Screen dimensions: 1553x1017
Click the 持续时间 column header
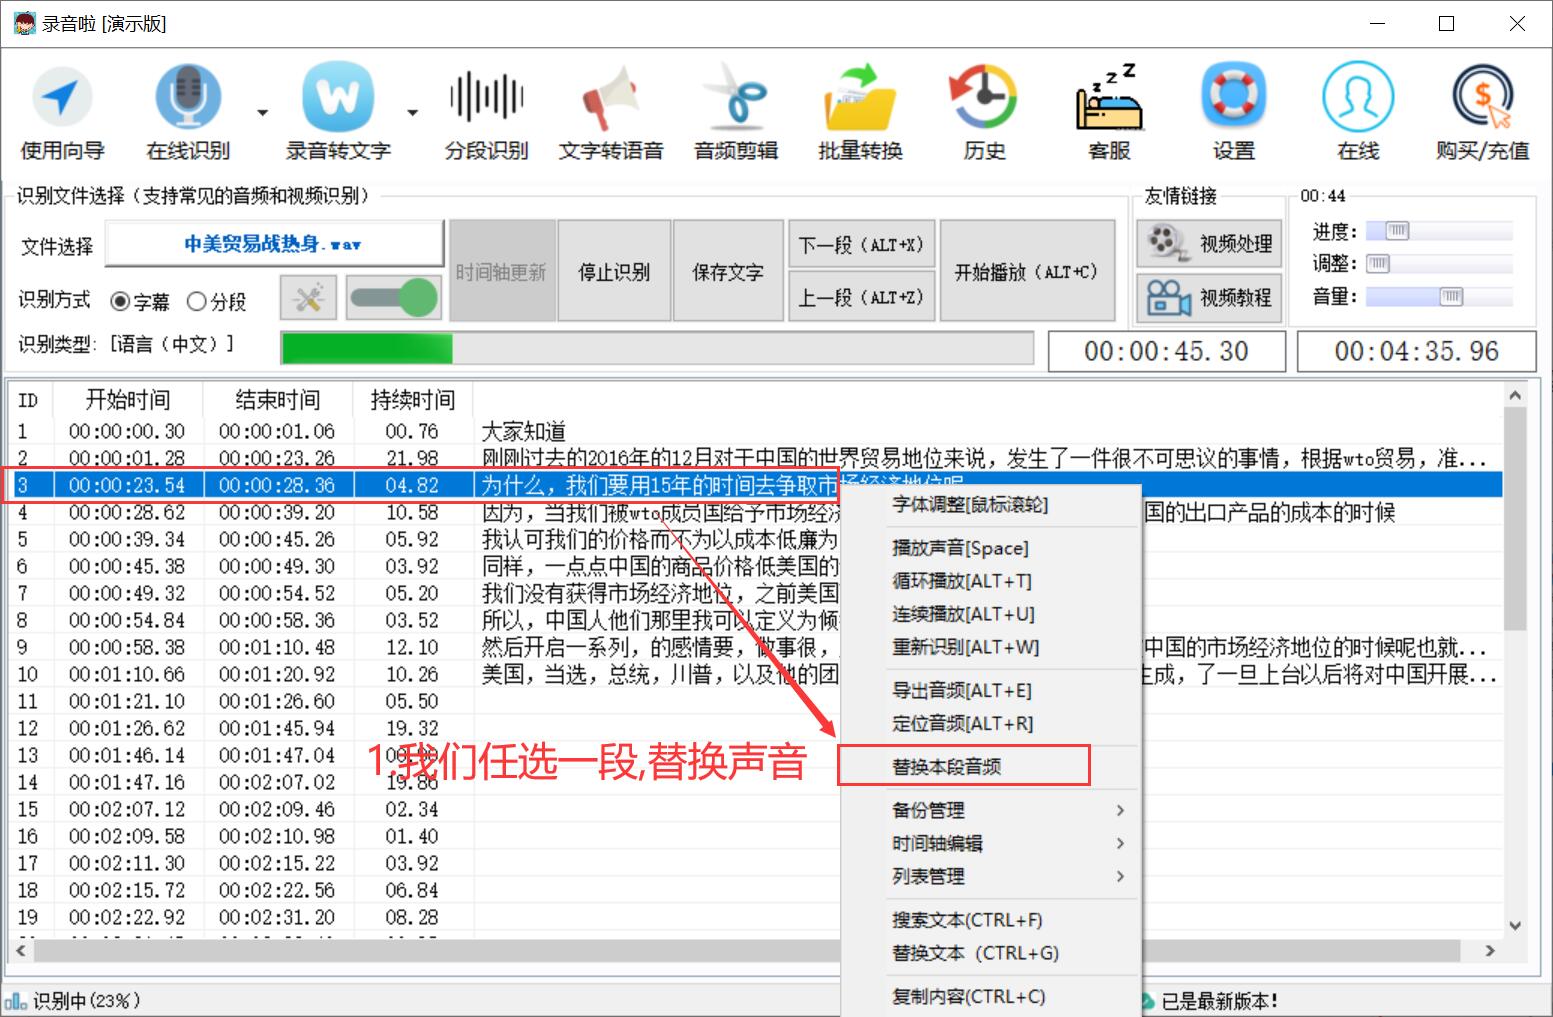click(412, 400)
